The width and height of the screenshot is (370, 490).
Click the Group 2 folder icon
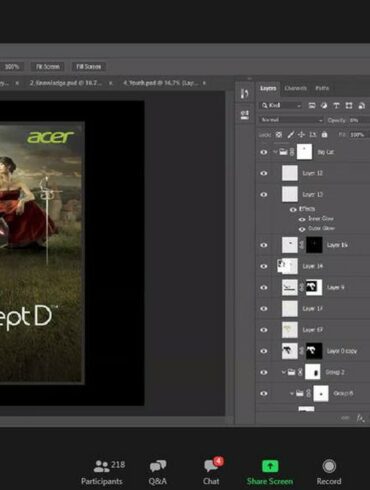(x=291, y=372)
